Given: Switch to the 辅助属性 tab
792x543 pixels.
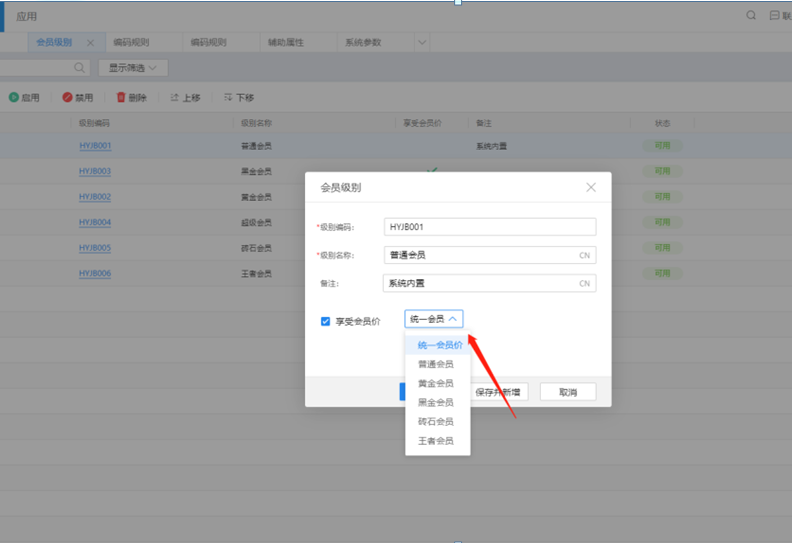Looking at the screenshot, I should click(285, 43).
